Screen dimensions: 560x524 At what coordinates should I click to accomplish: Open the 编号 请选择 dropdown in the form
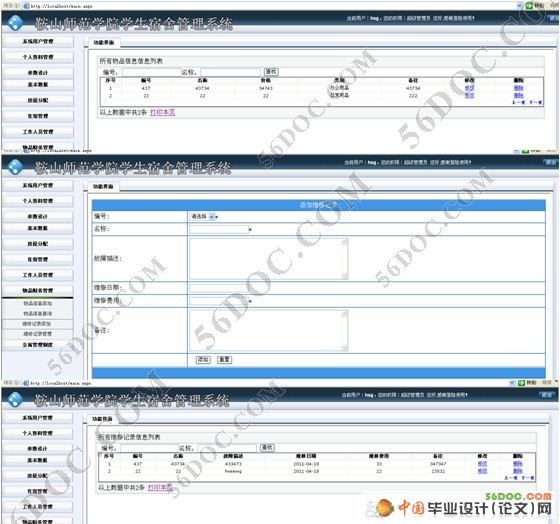click(203, 216)
